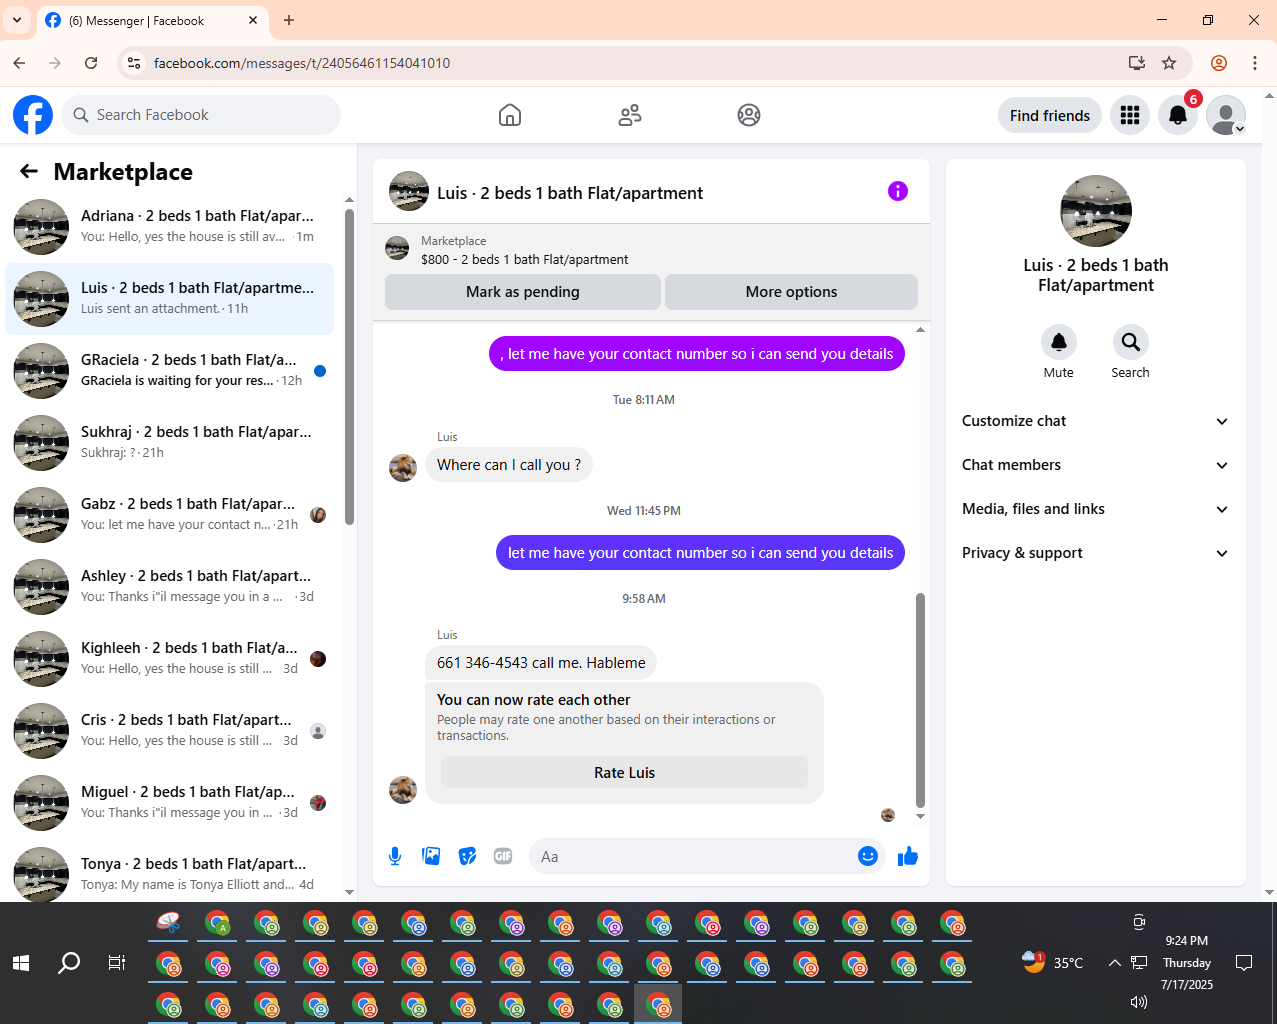Attach a photo or file icon

pyautogui.click(x=431, y=856)
